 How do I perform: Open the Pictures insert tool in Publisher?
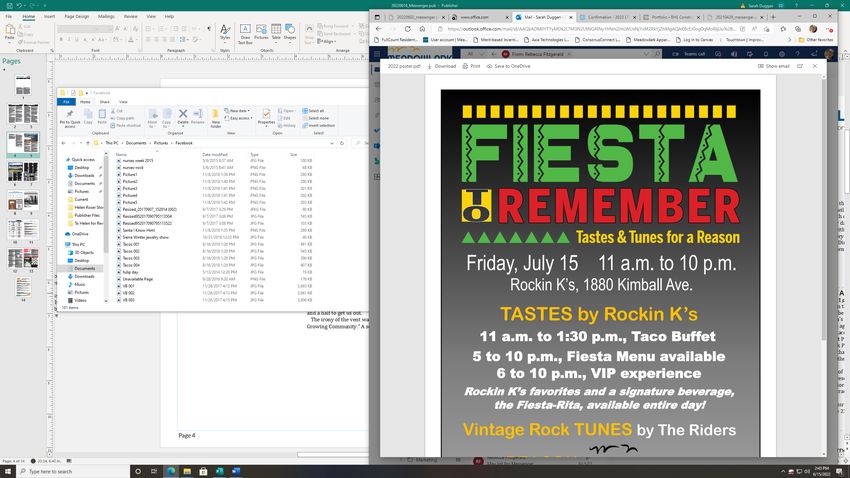261,35
